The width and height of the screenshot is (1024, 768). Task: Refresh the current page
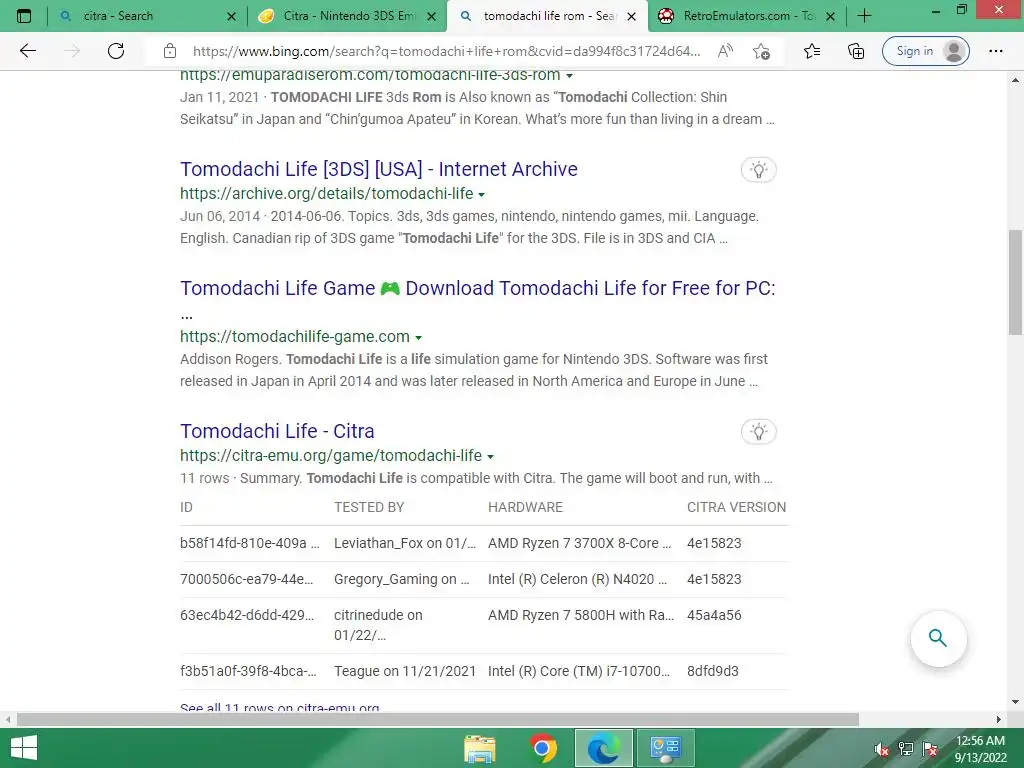tap(116, 51)
